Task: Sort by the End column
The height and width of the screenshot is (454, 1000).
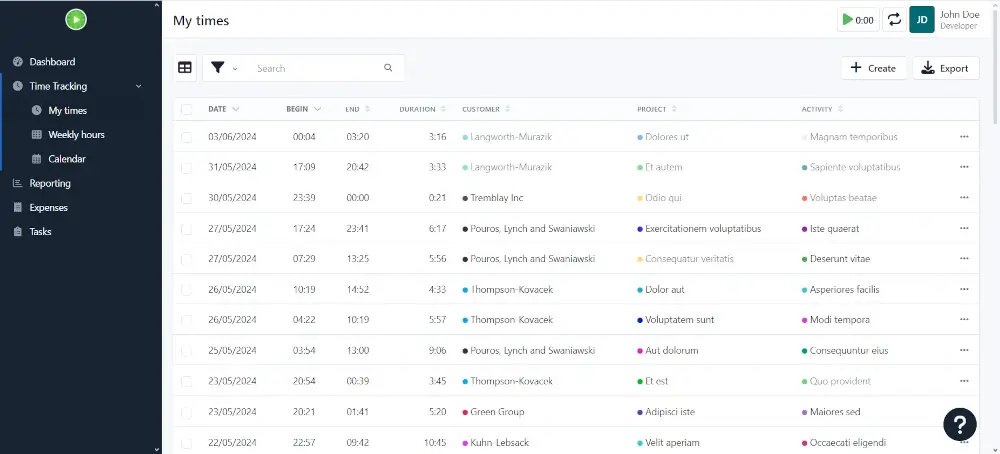Action: click(357, 109)
